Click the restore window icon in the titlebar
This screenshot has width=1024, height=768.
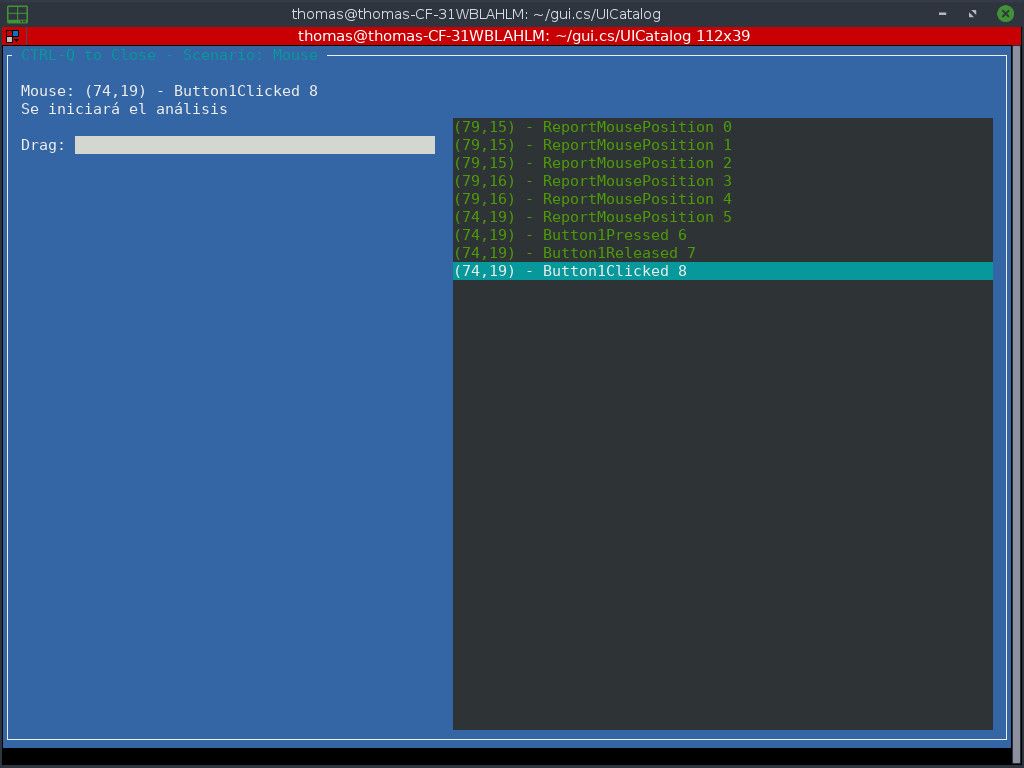point(971,14)
